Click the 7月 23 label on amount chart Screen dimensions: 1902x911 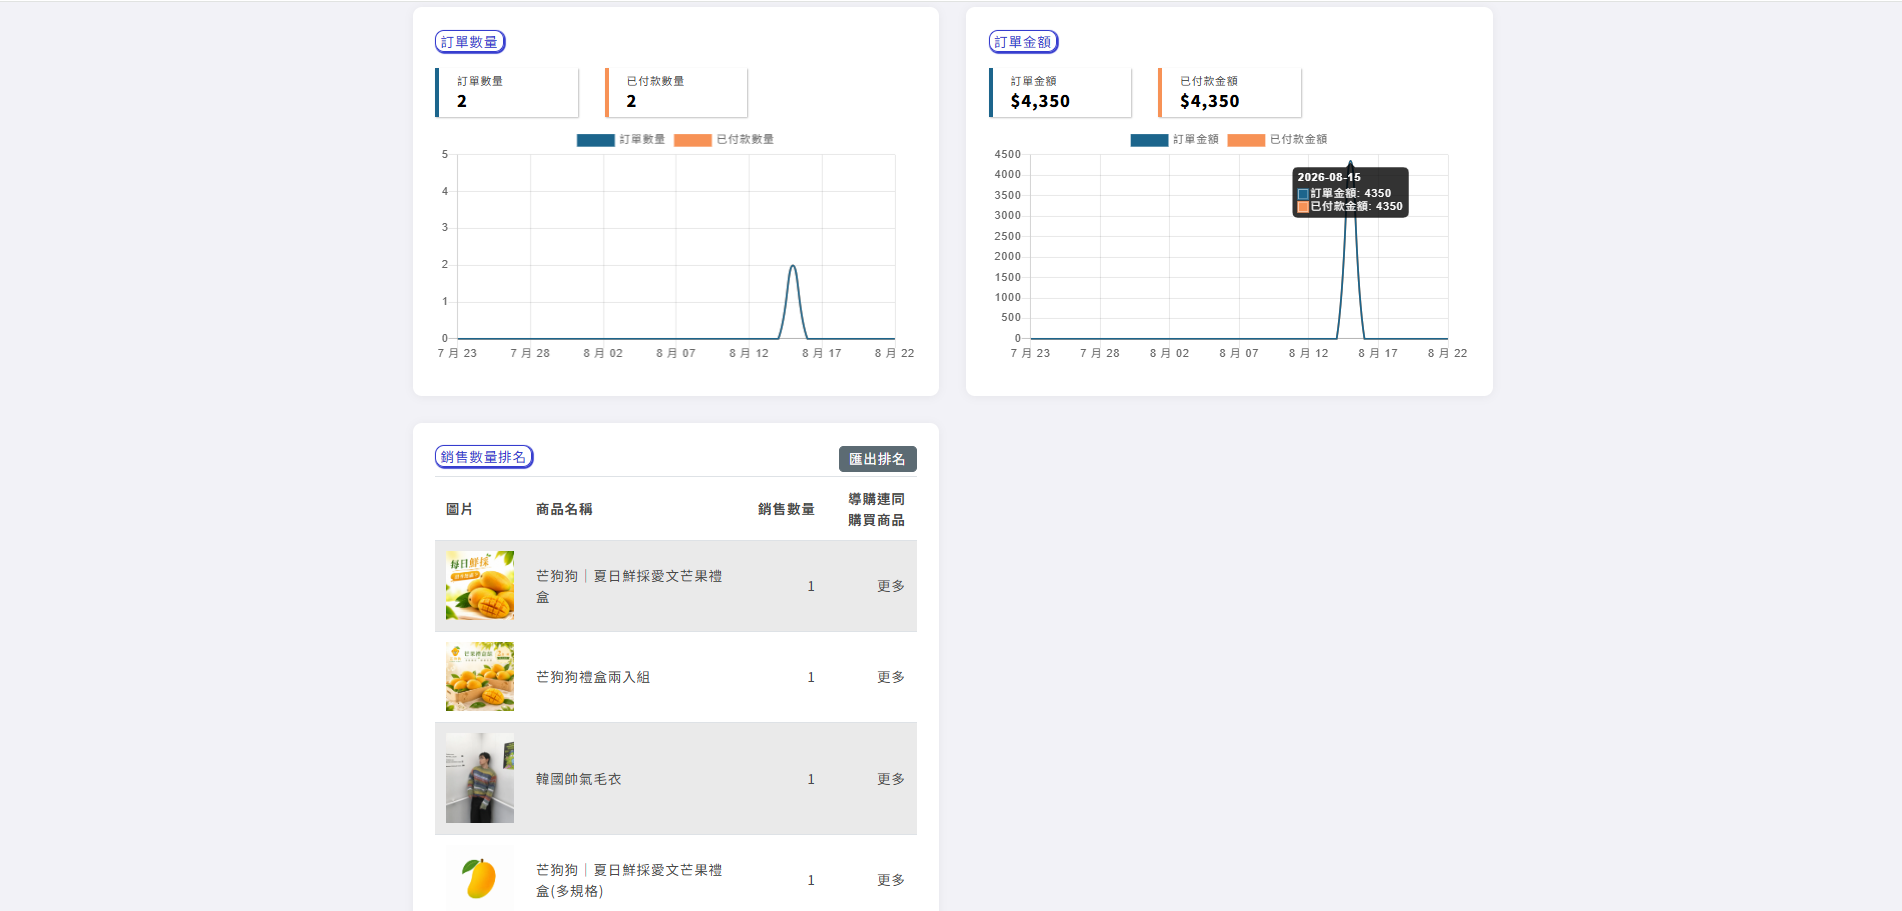tap(1030, 353)
